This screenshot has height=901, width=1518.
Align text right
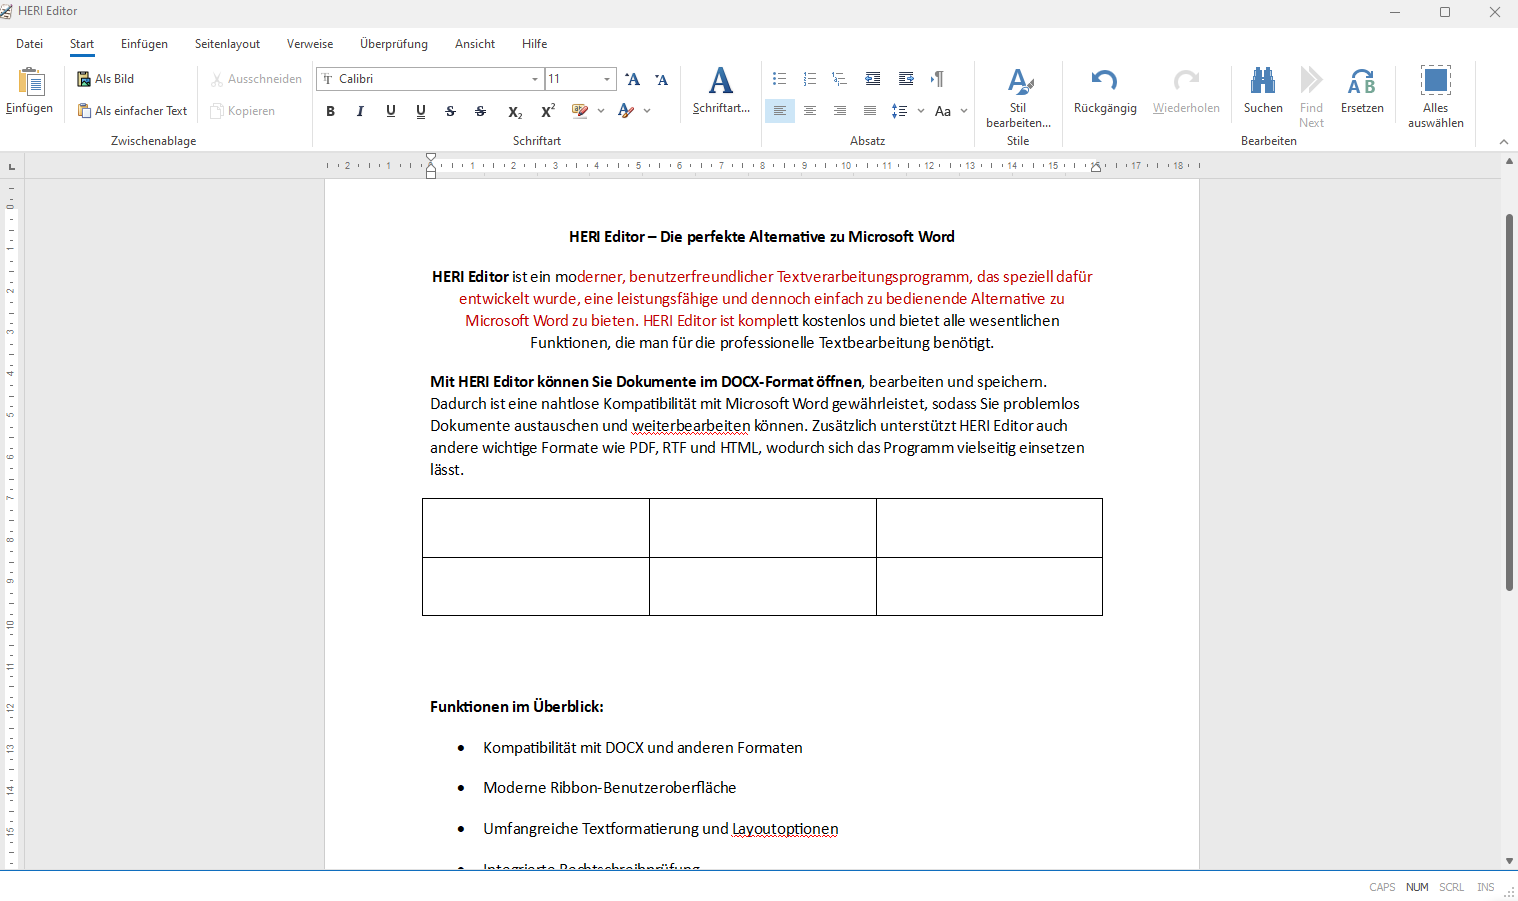840,111
